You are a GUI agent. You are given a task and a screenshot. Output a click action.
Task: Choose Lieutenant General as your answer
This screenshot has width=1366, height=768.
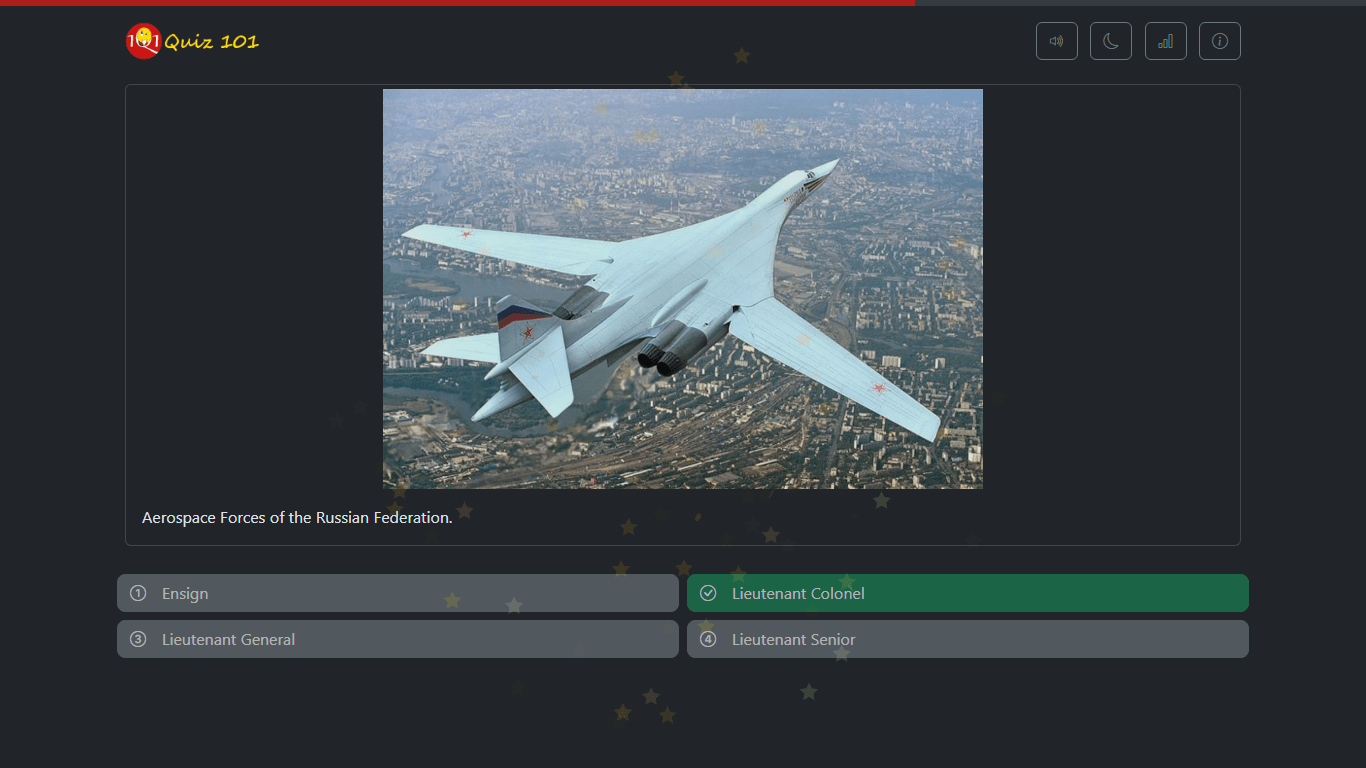pyautogui.click(x=397, y=639)
